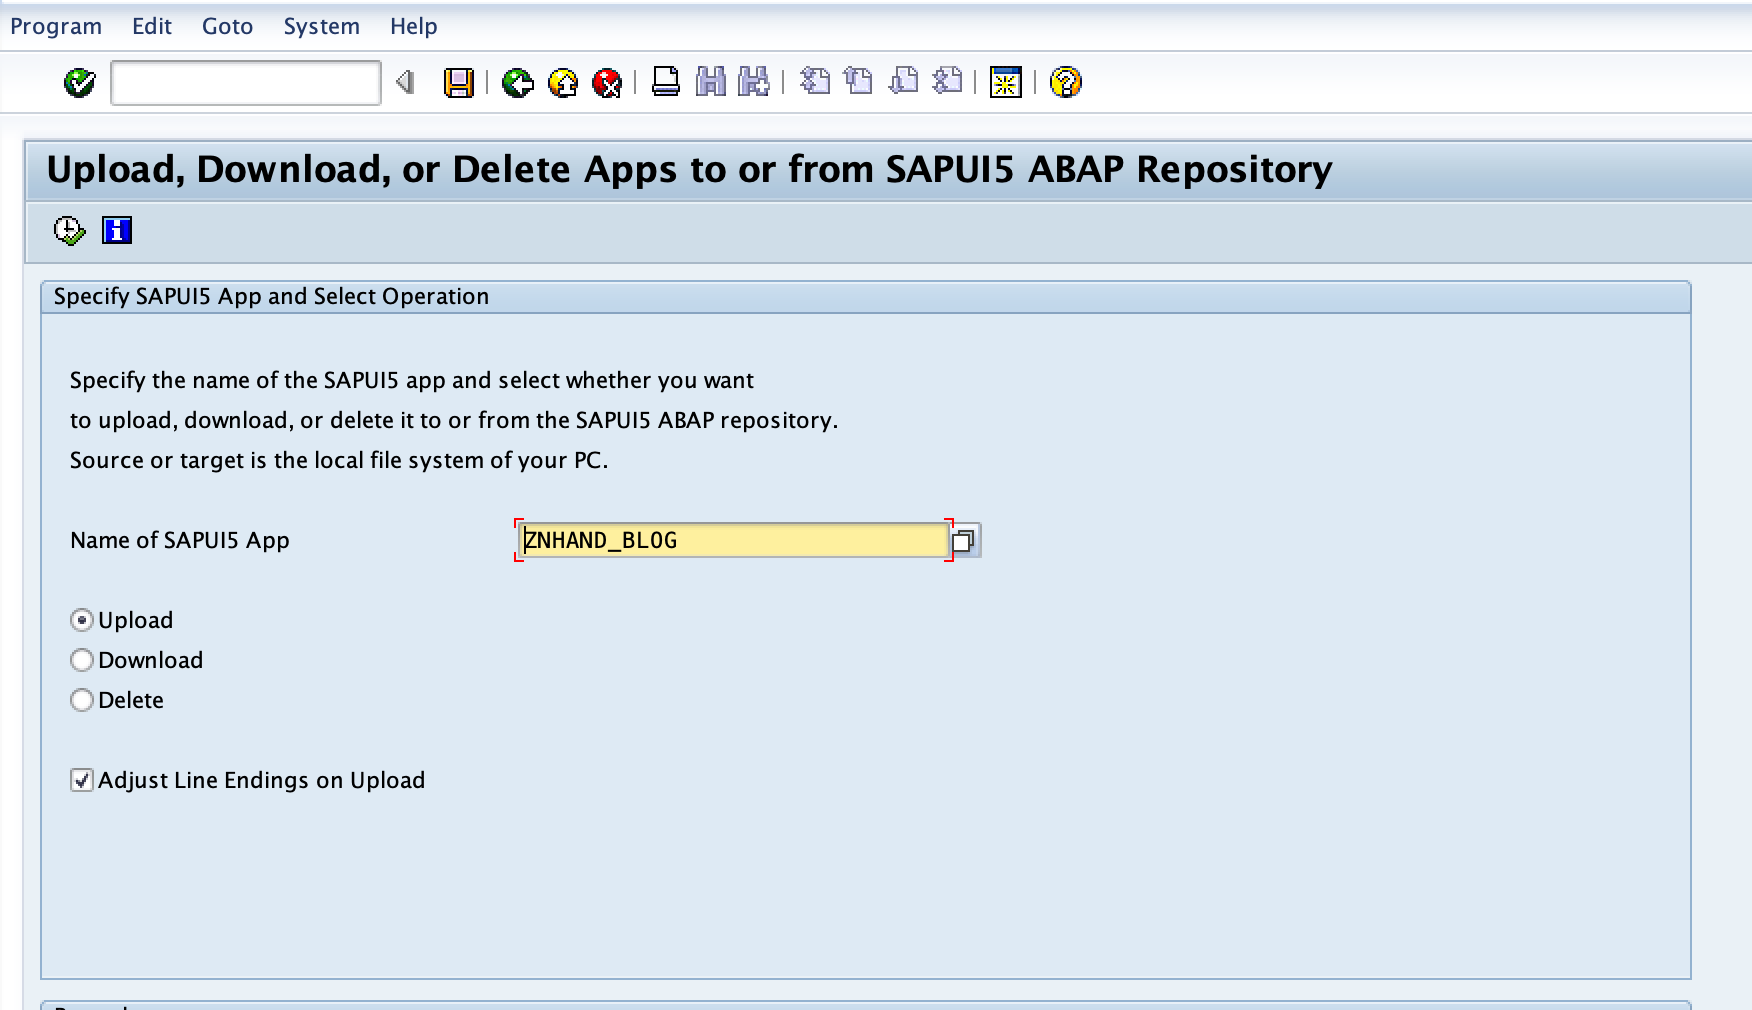Open the Program menu
Image resolution: width=1752 pixels, height=1010 pixels.
(56, 26)
